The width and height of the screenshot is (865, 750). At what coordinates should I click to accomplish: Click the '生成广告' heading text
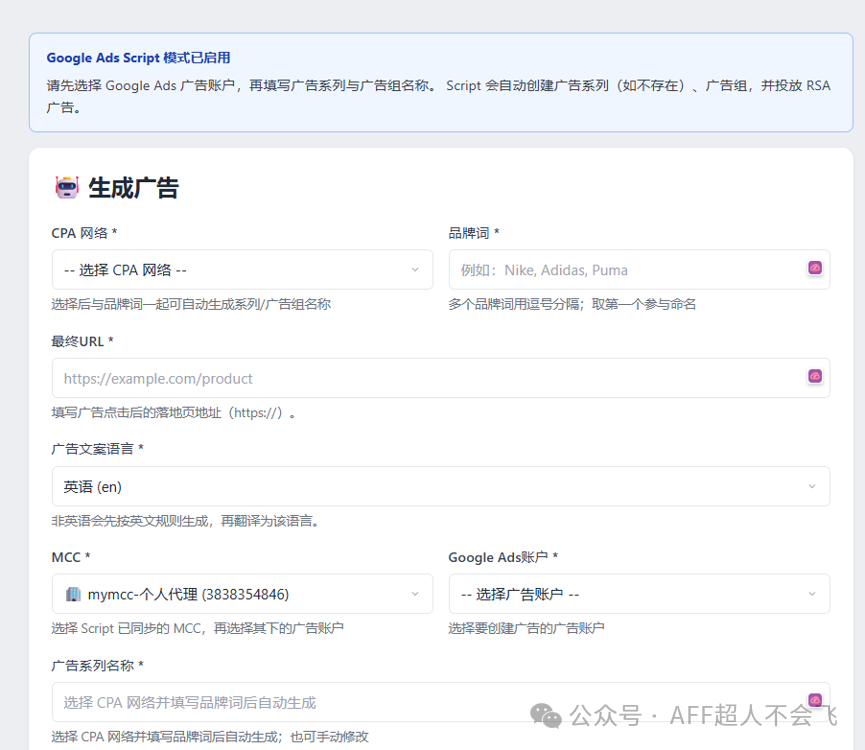click(134, 188)
